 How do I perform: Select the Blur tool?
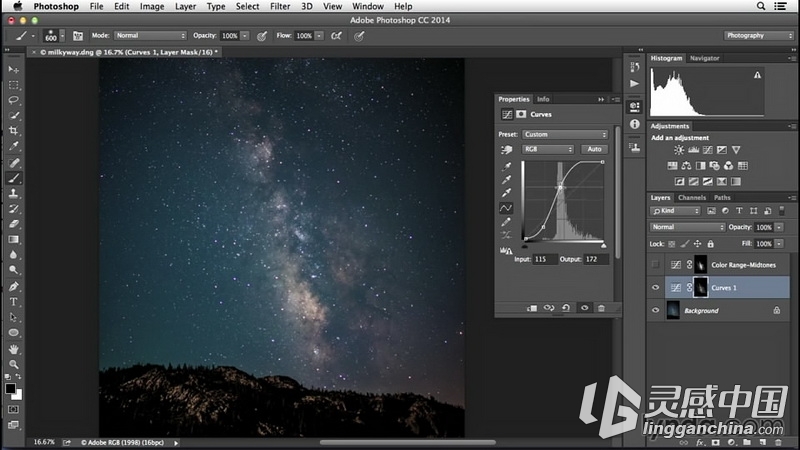14,255
